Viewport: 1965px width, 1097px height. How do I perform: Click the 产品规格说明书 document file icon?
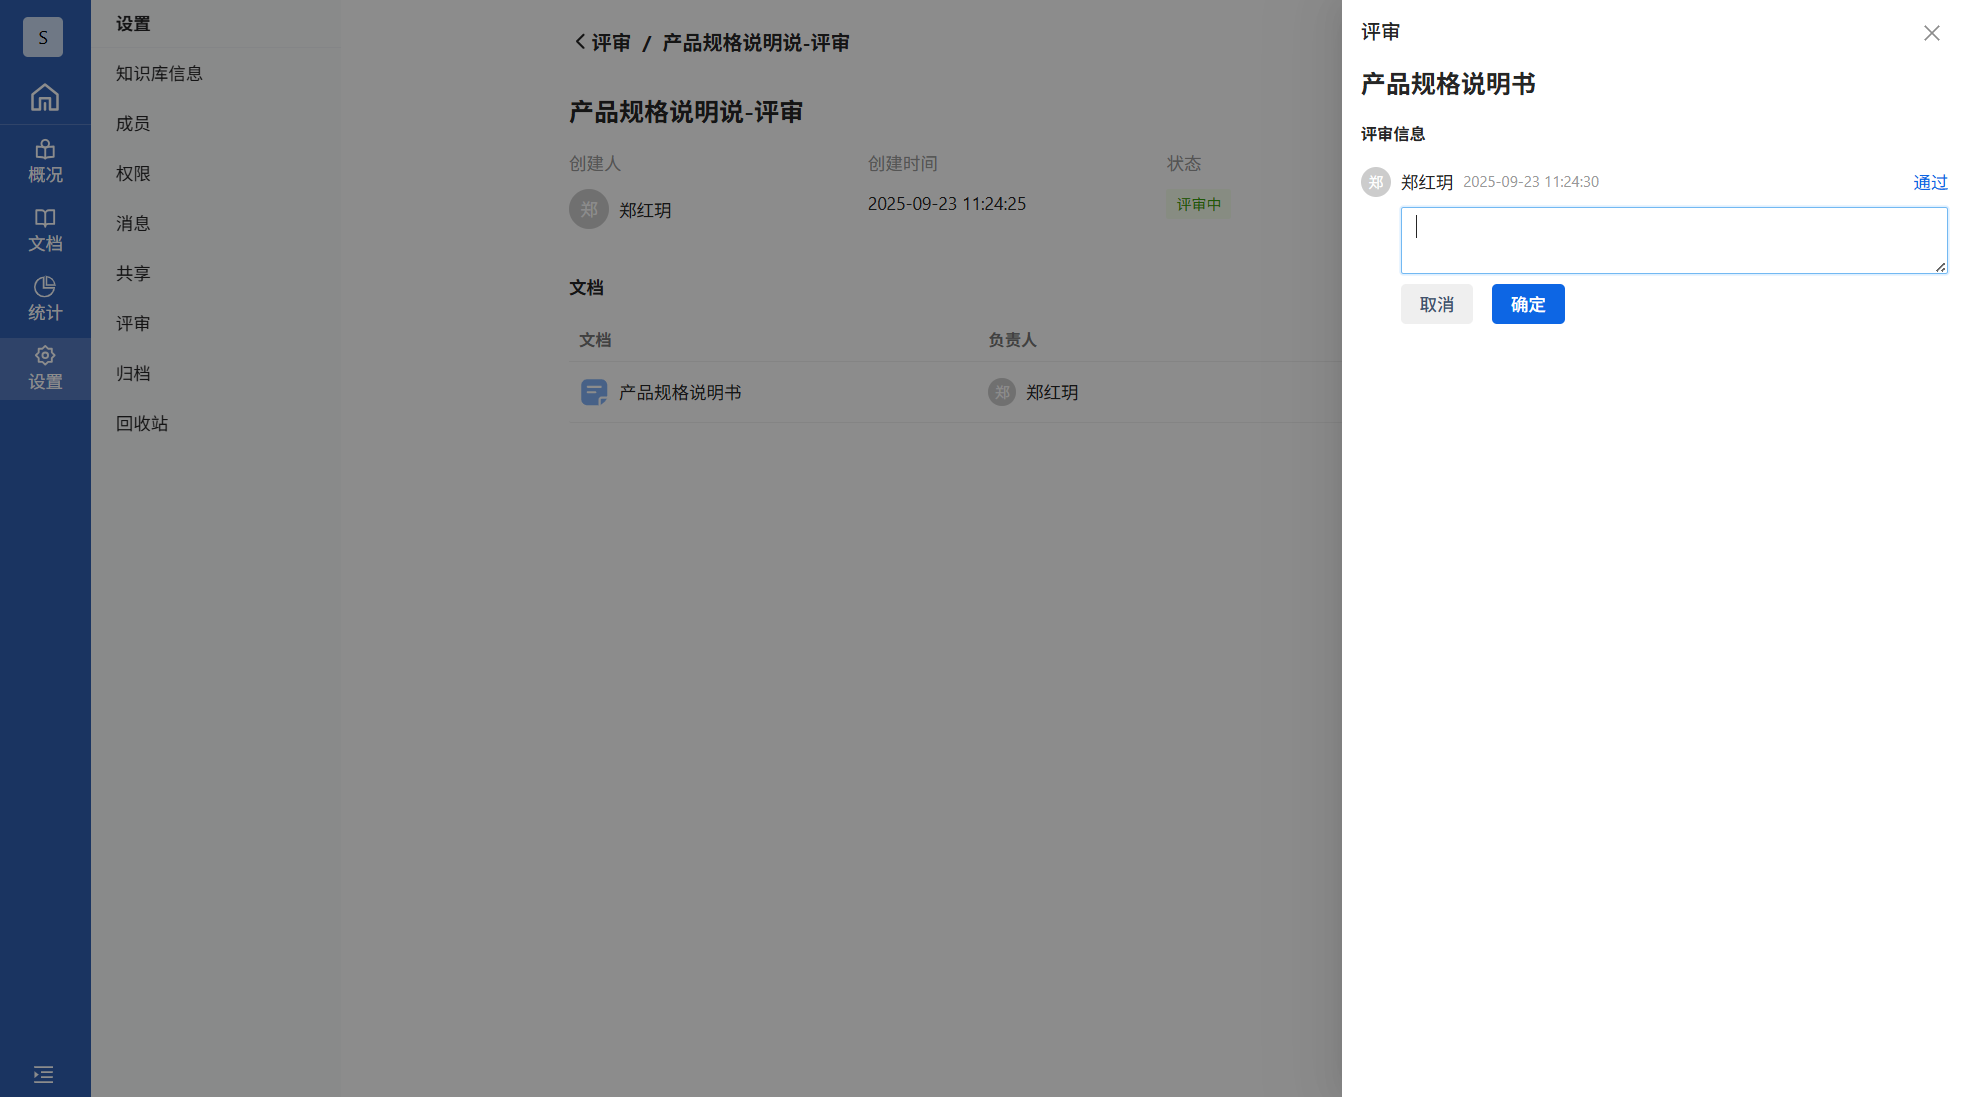(594, 392)
